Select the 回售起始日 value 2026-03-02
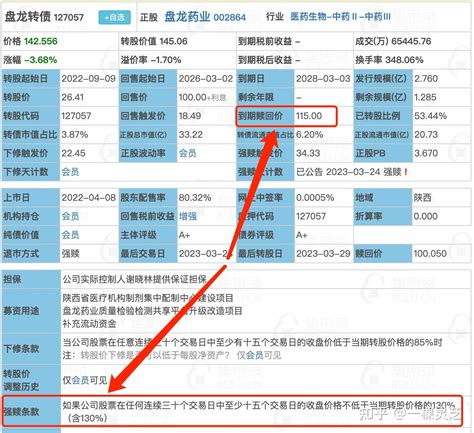 tap(206, 79)
